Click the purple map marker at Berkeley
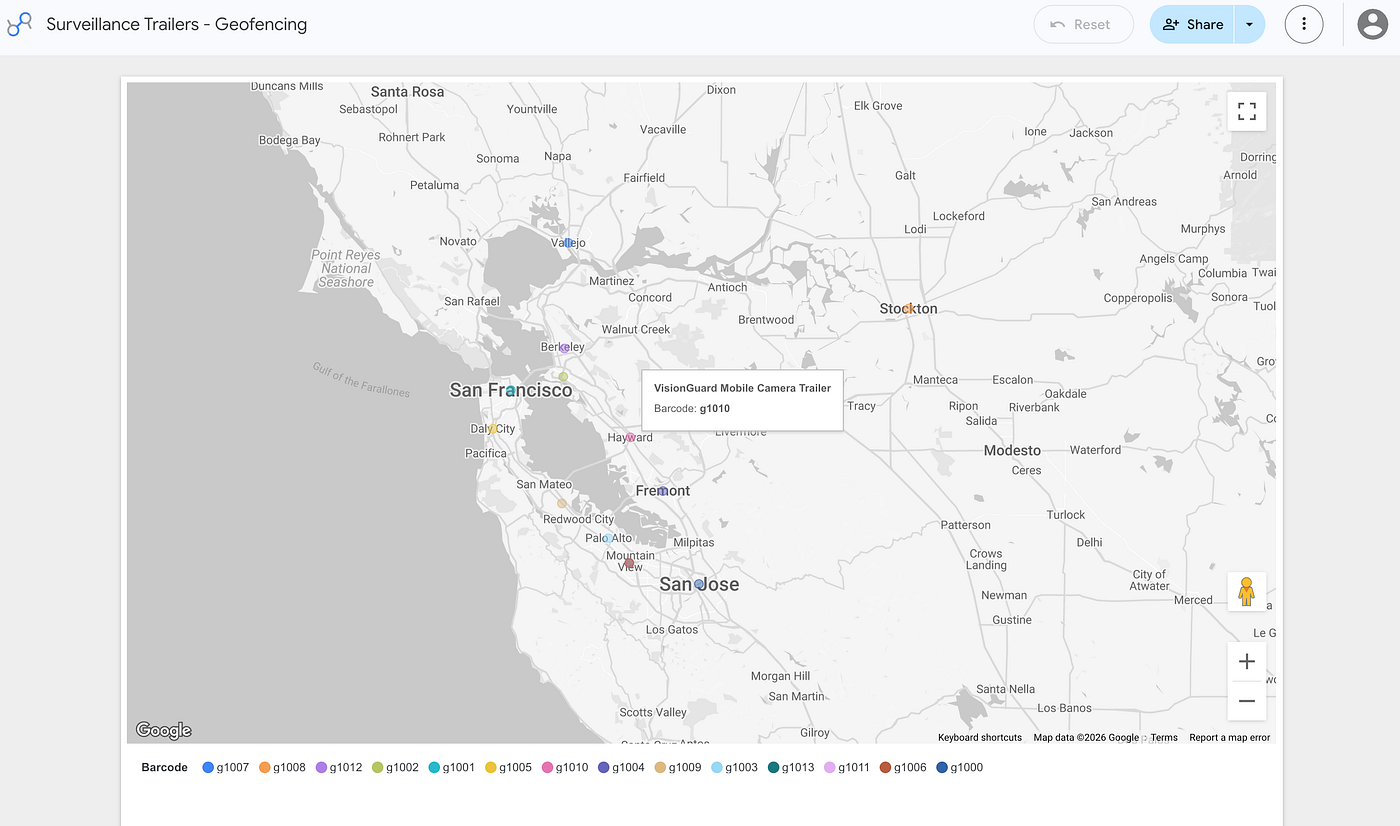 [564, 348]
